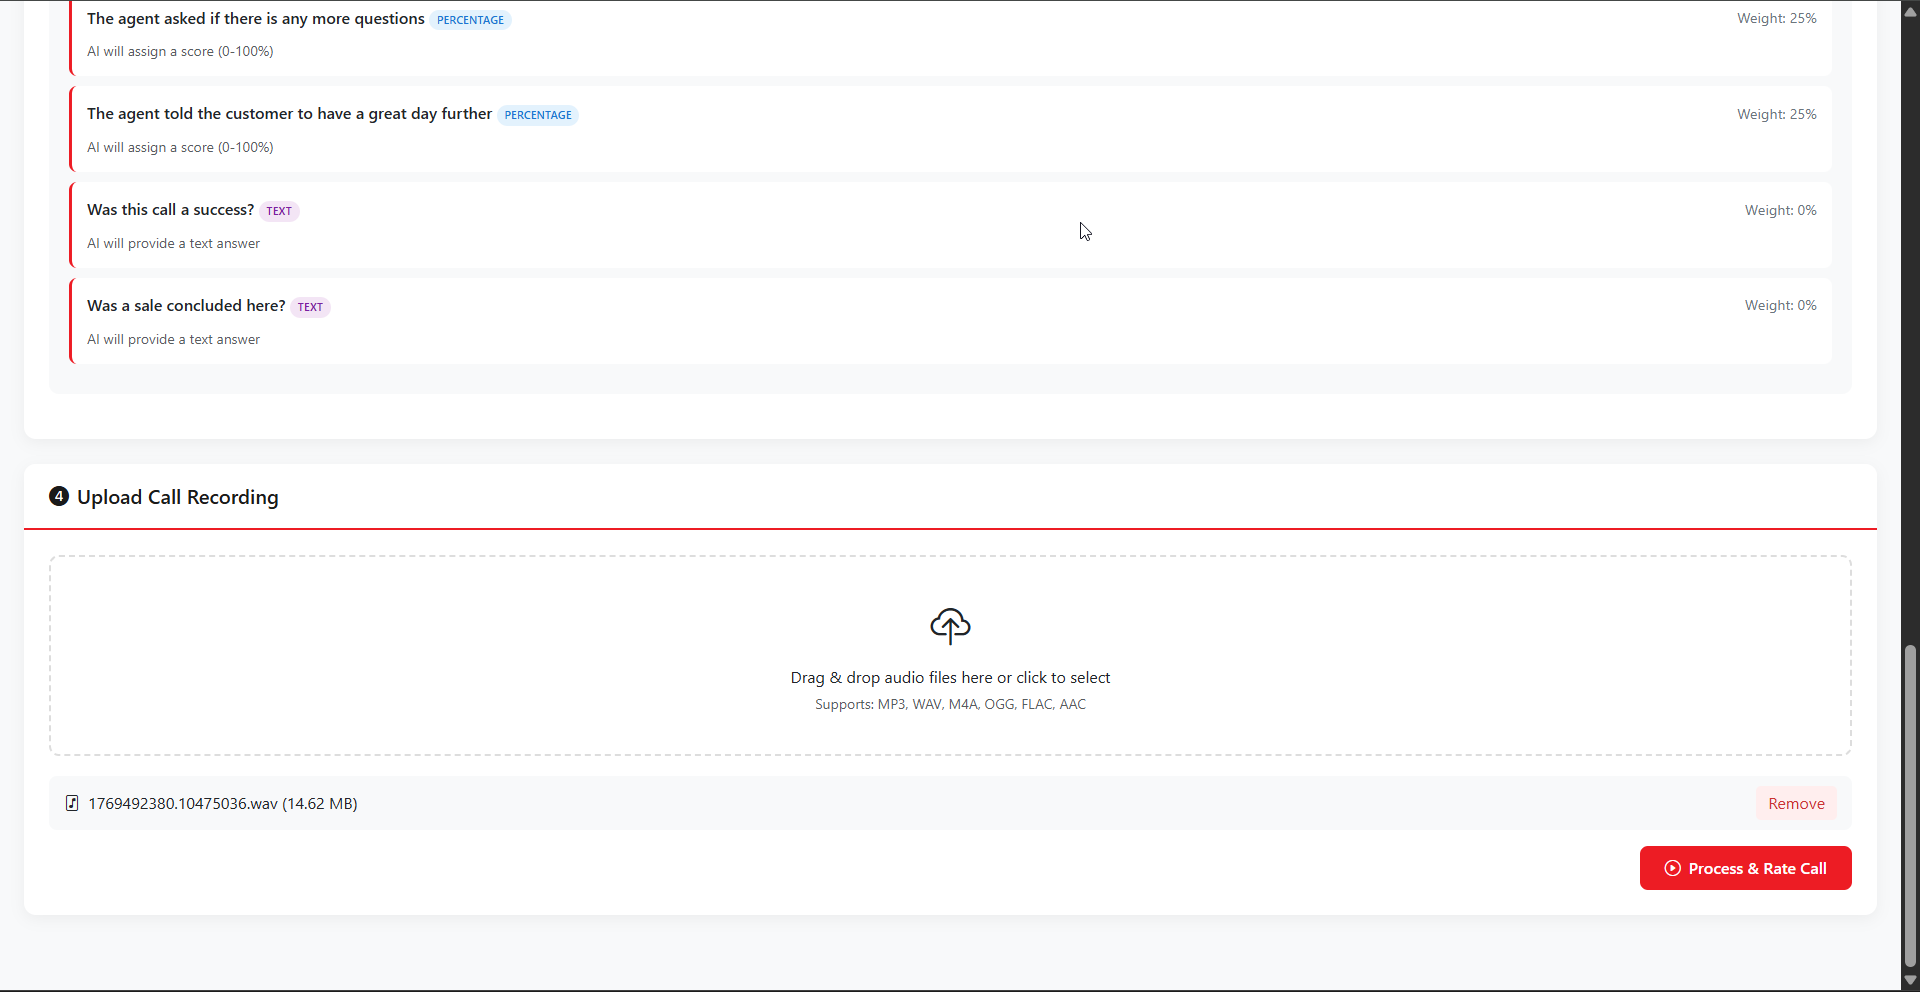The image size is (1920, 992).
Task: Click 'Weight: 25%' on the 'any more questions' row
Action: click(x=1776, y=18)
